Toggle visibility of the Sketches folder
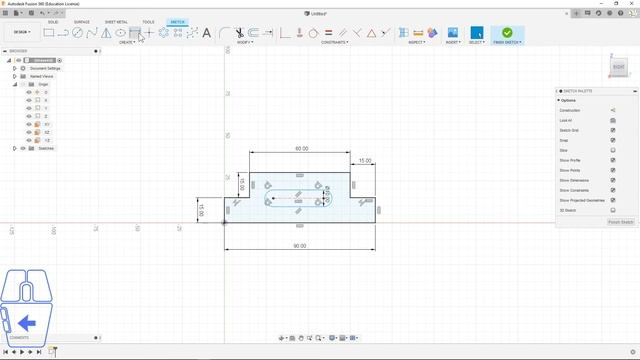Viewport: 640px width, 360px height. coord(23,149)
